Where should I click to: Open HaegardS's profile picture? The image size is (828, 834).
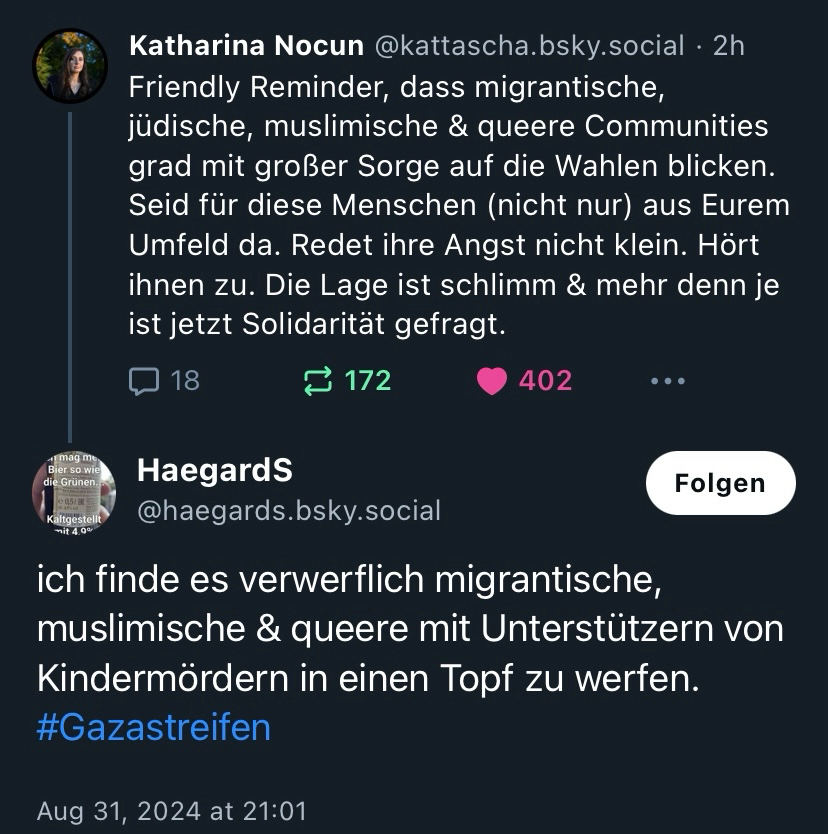pyautogui.click(x=73, y=493)
